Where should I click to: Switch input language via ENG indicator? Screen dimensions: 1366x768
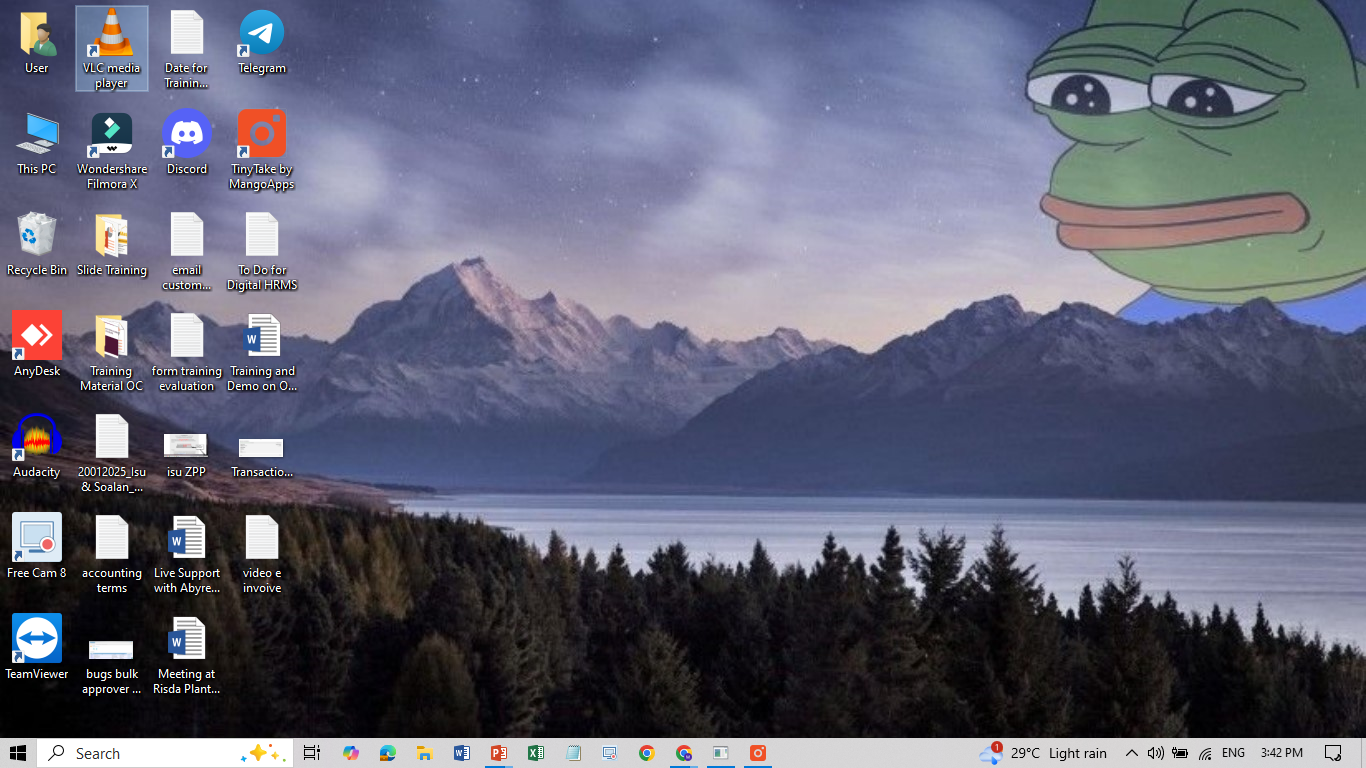pyautogui.click(x=1233, y=752)
